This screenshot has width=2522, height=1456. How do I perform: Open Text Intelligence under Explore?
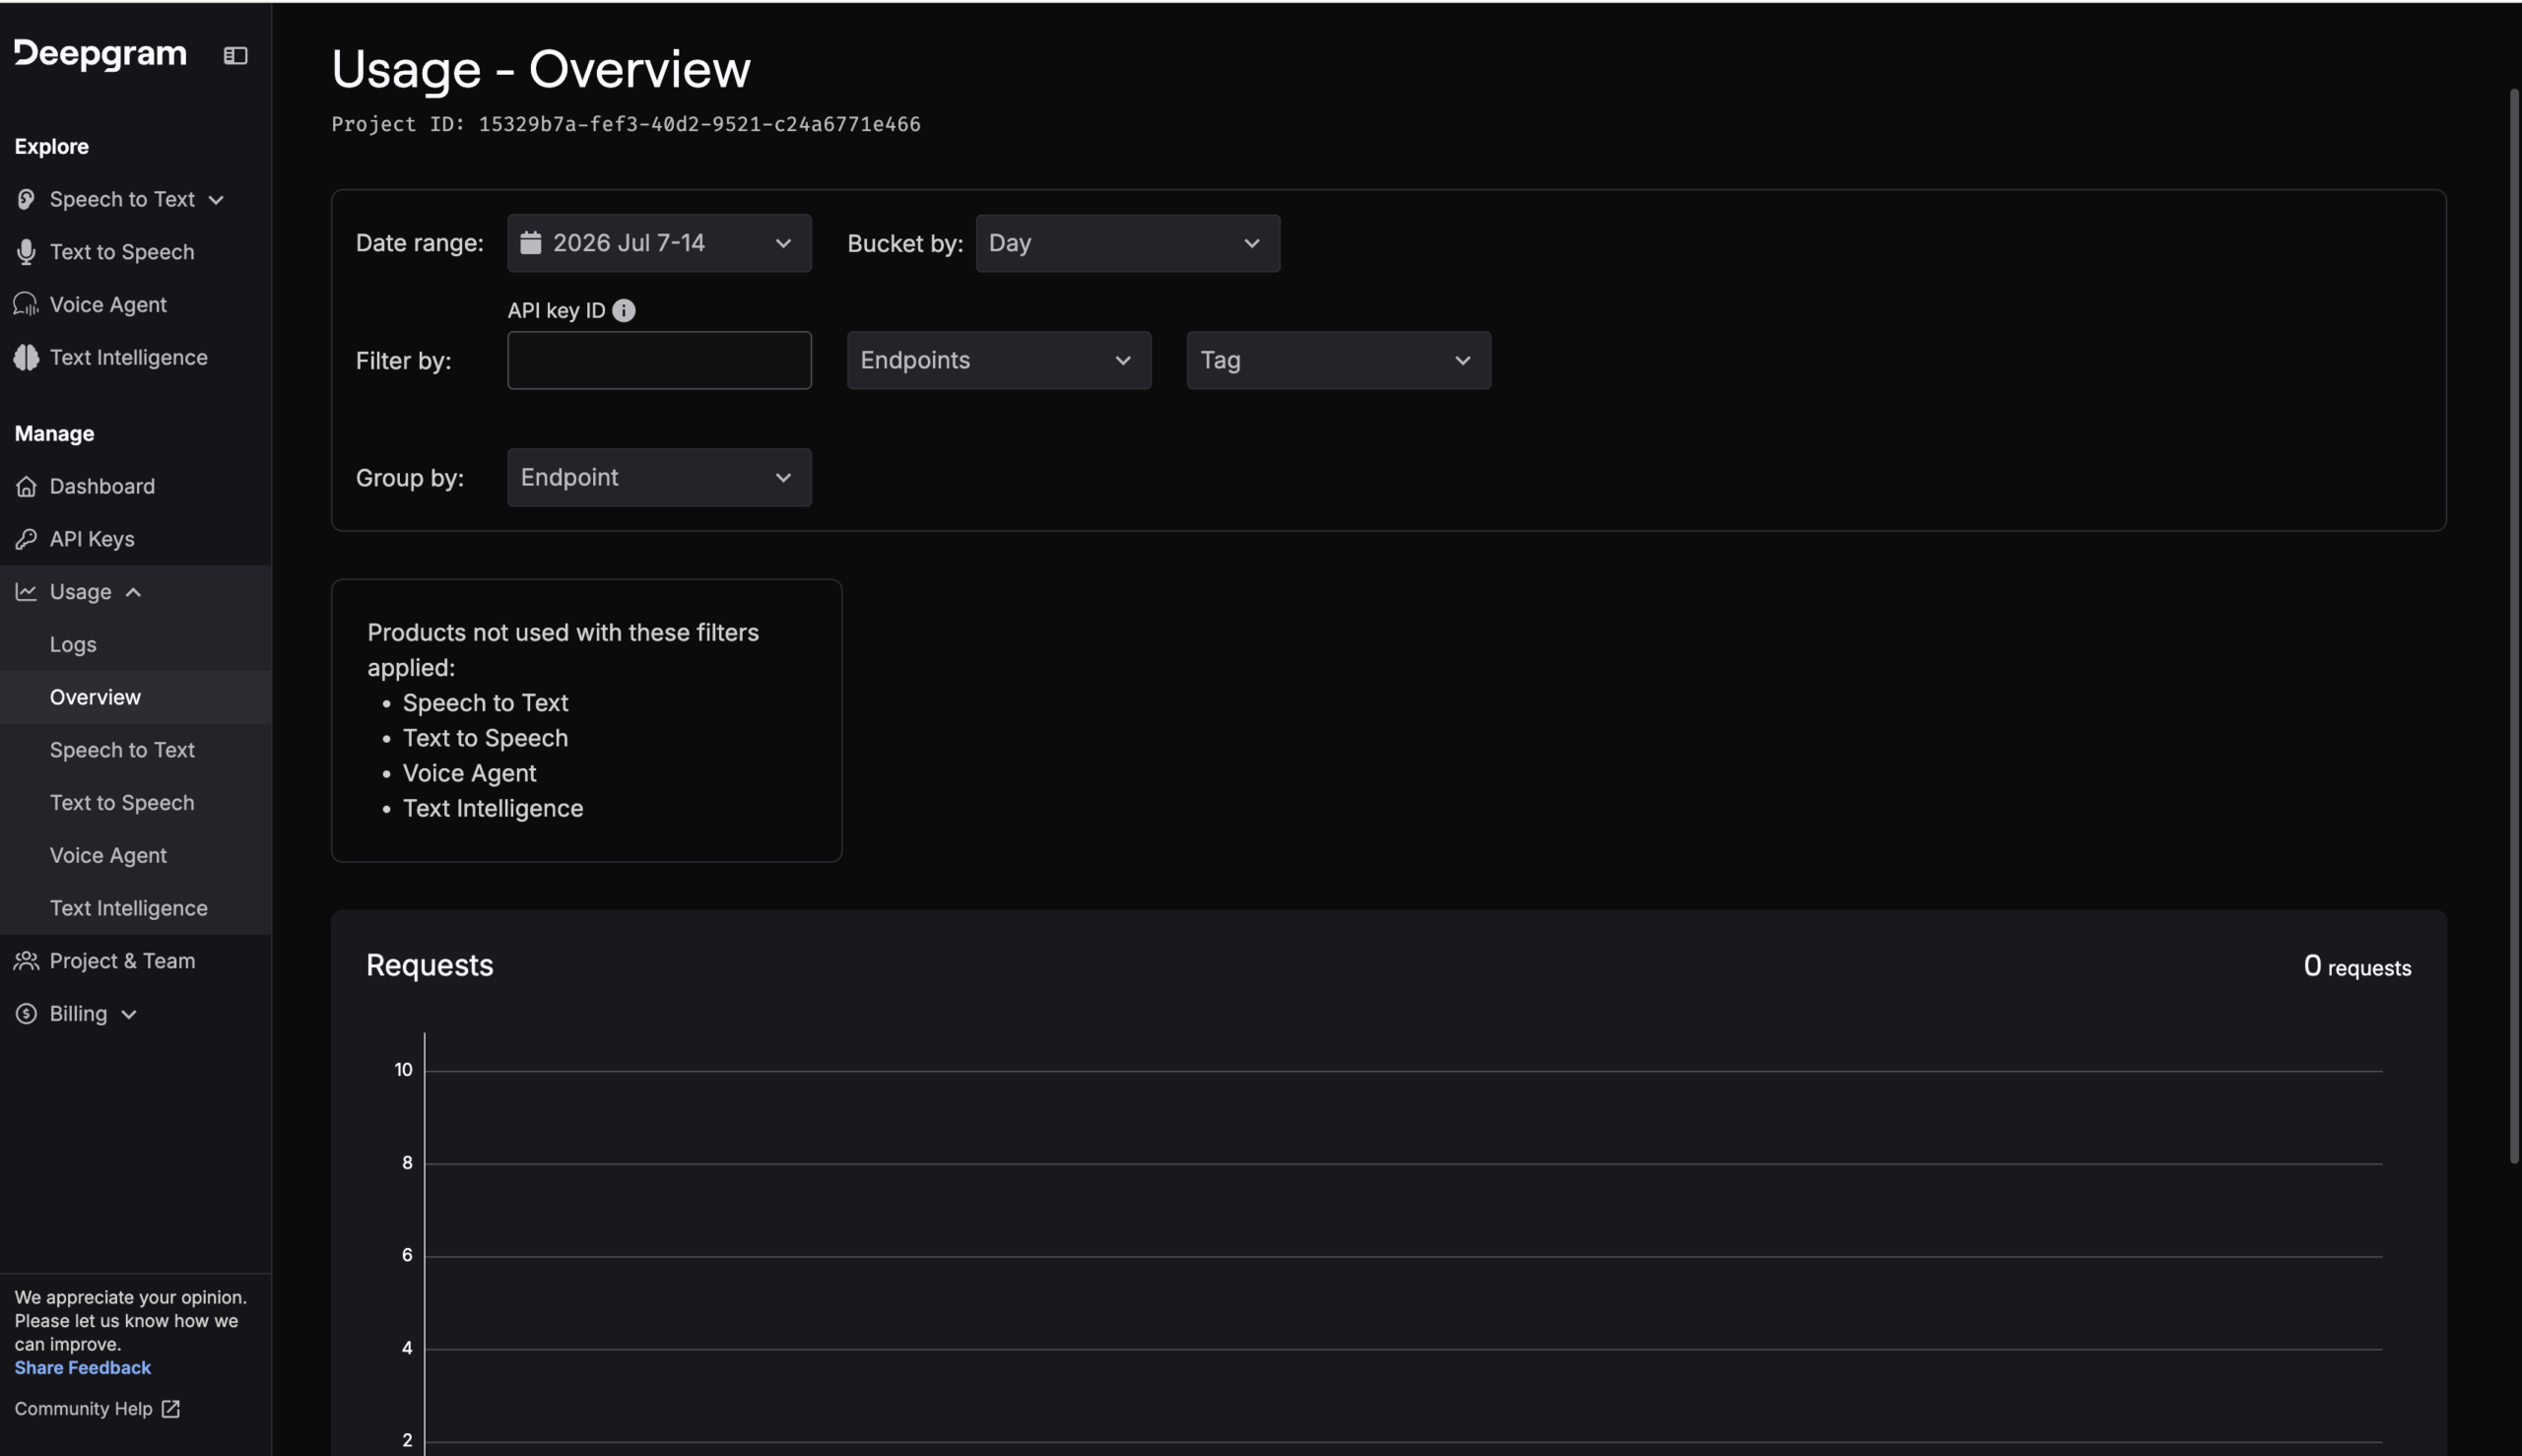click(129, 357)
